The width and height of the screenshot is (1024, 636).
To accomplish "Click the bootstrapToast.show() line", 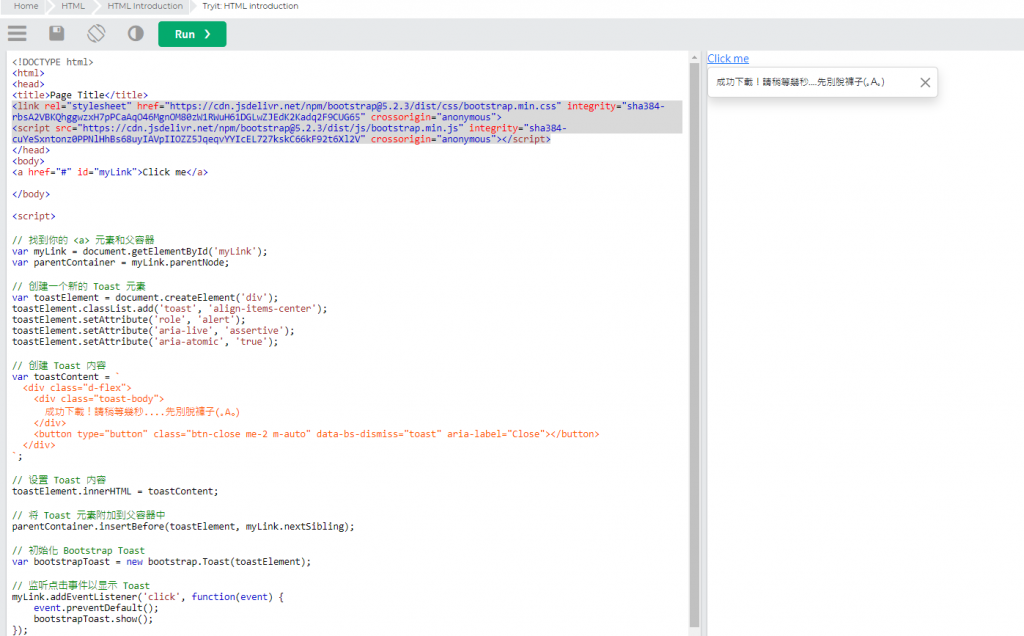I will [x=93, y=620].
